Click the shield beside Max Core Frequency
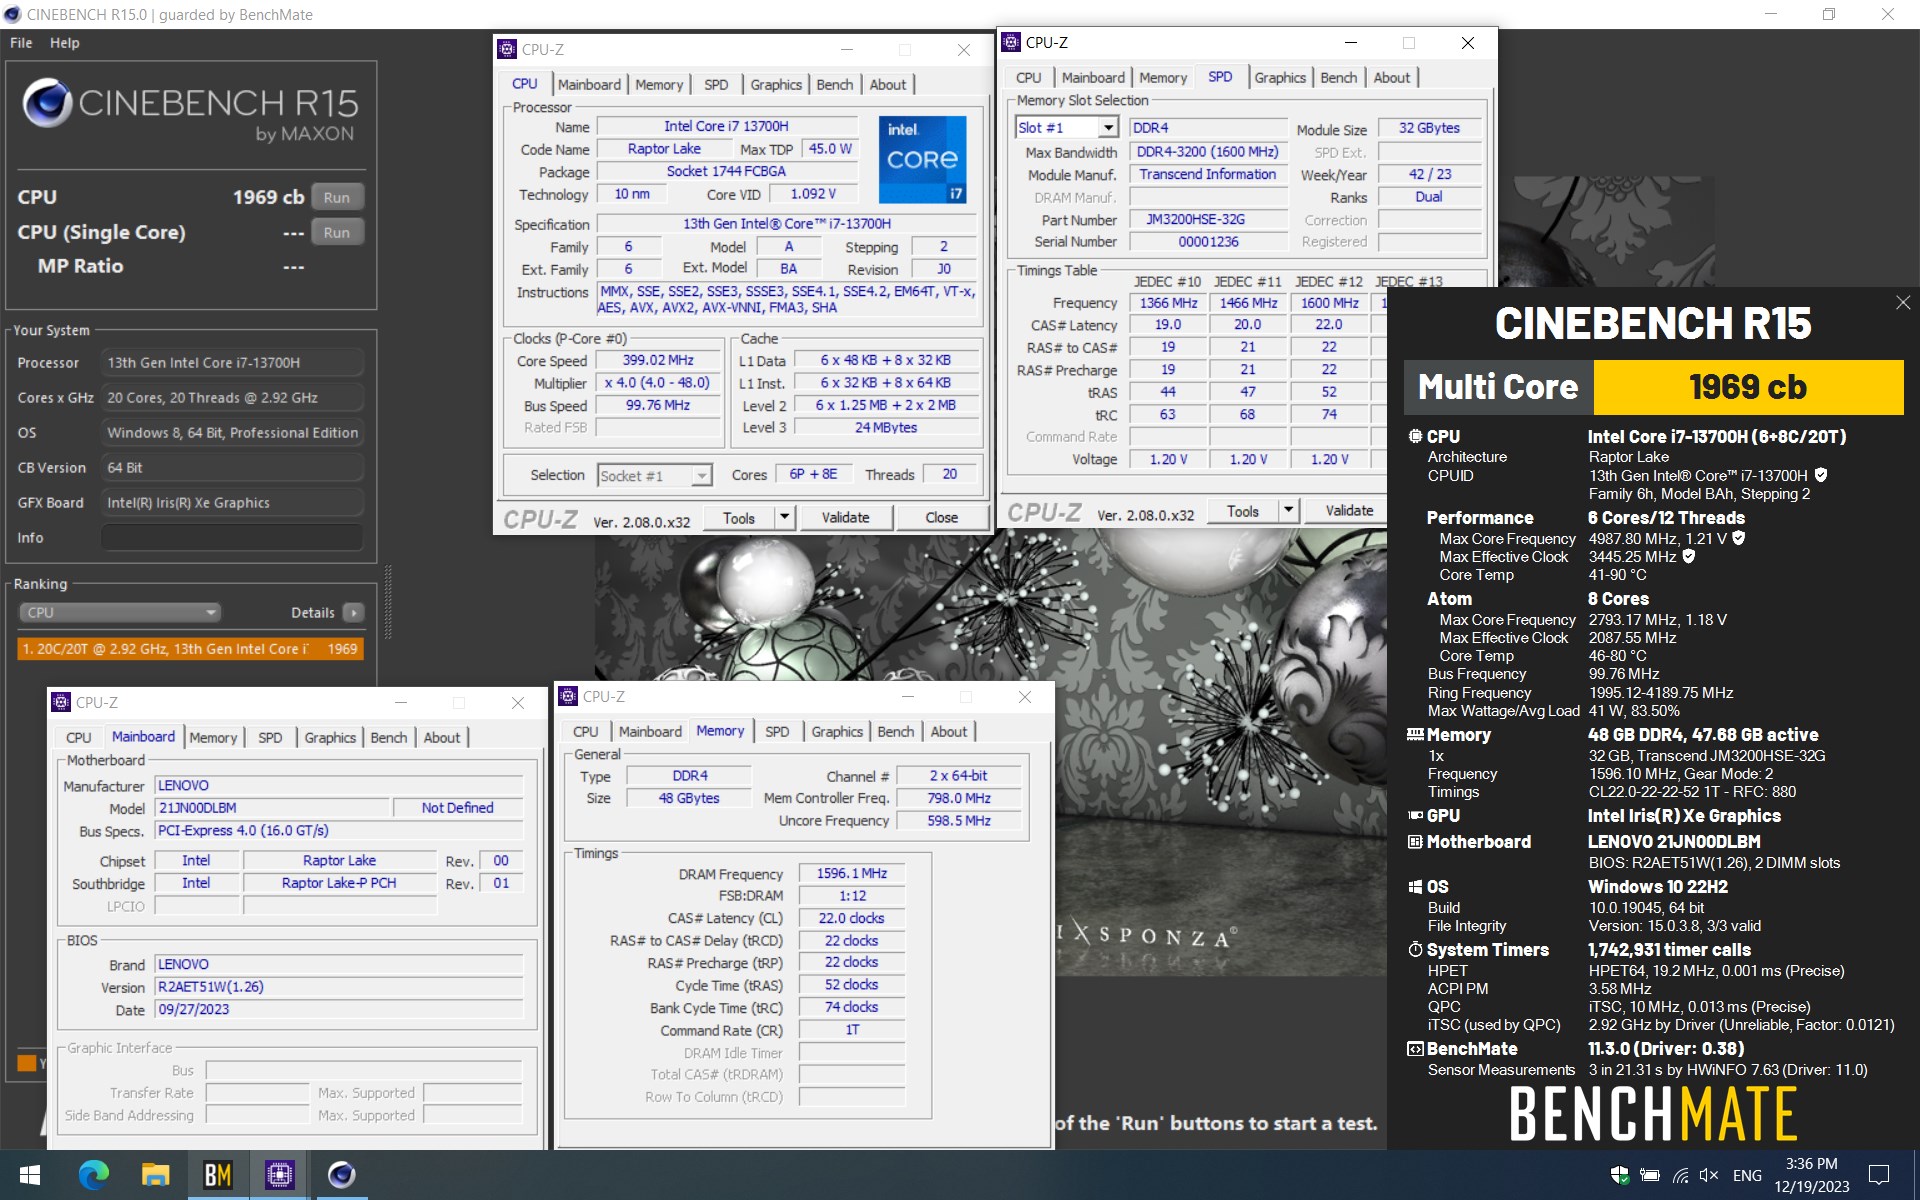Screen dimensions: 1920x1200 click(1739, 538)
